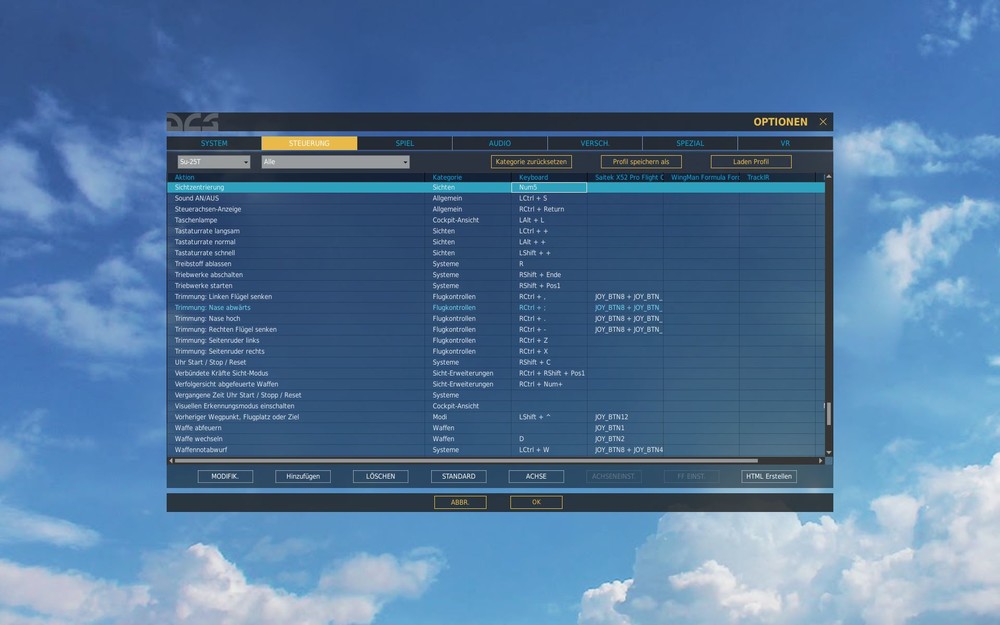Select Trimmung: Linken Flügel senken row
Viewport: 1000px width, 625px height.
pos(496,297)
